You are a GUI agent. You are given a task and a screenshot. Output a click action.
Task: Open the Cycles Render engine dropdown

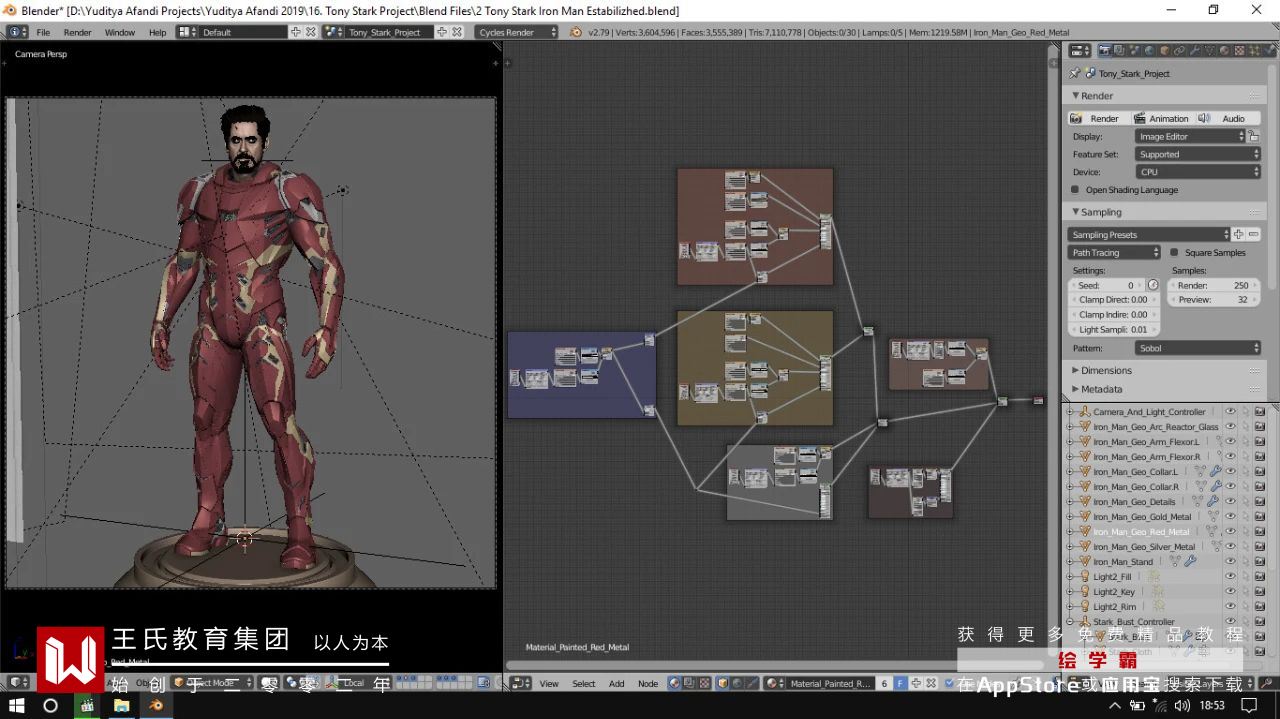pos(516,32)
